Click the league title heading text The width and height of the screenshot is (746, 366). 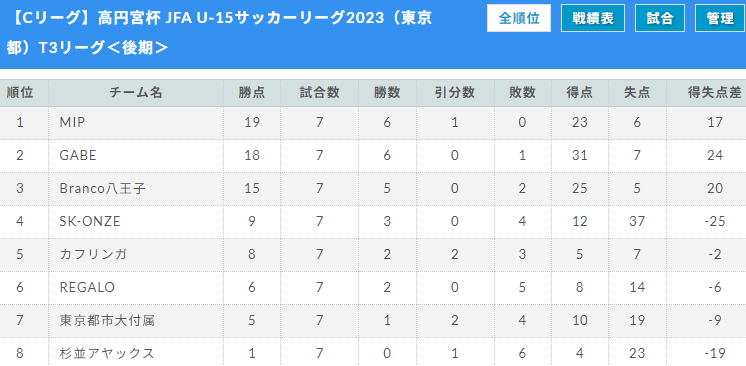pos(219,32)
